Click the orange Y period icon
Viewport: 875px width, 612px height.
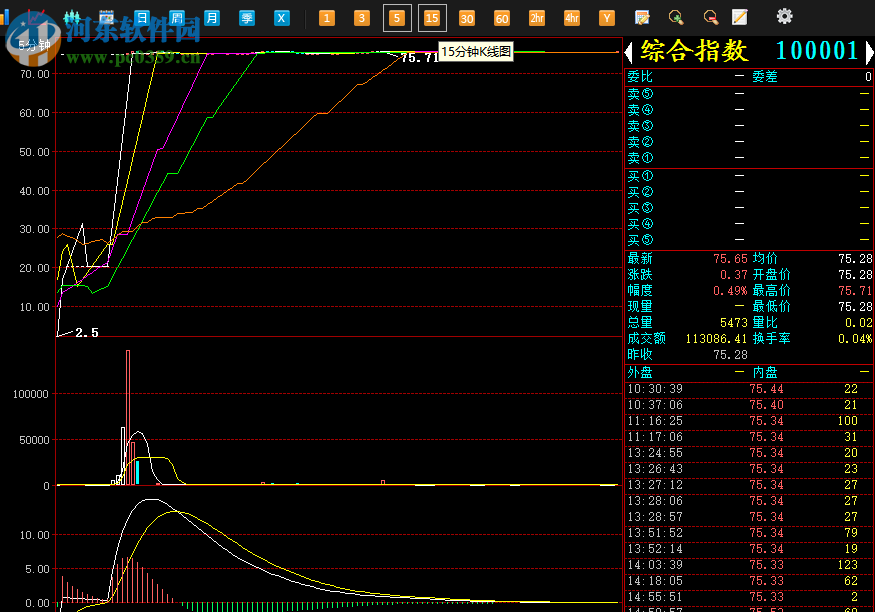607,17
